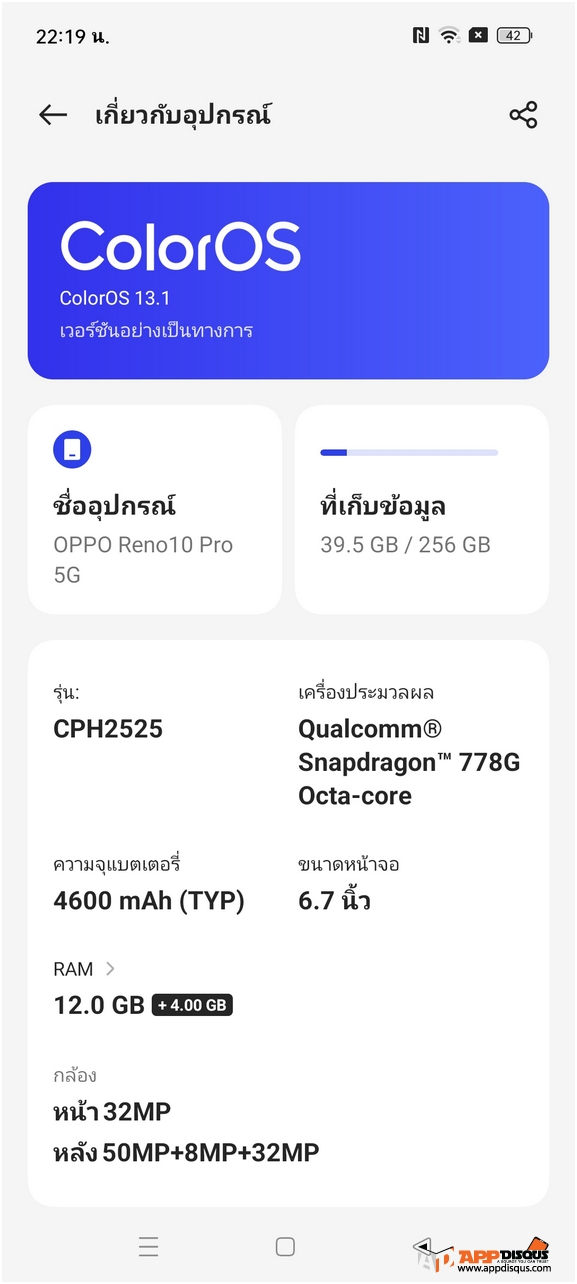This screenshot has width=577, height=1284.
Task: Tap the 6.7 นิ้ว screen size entry
Action: pos(334,901)
